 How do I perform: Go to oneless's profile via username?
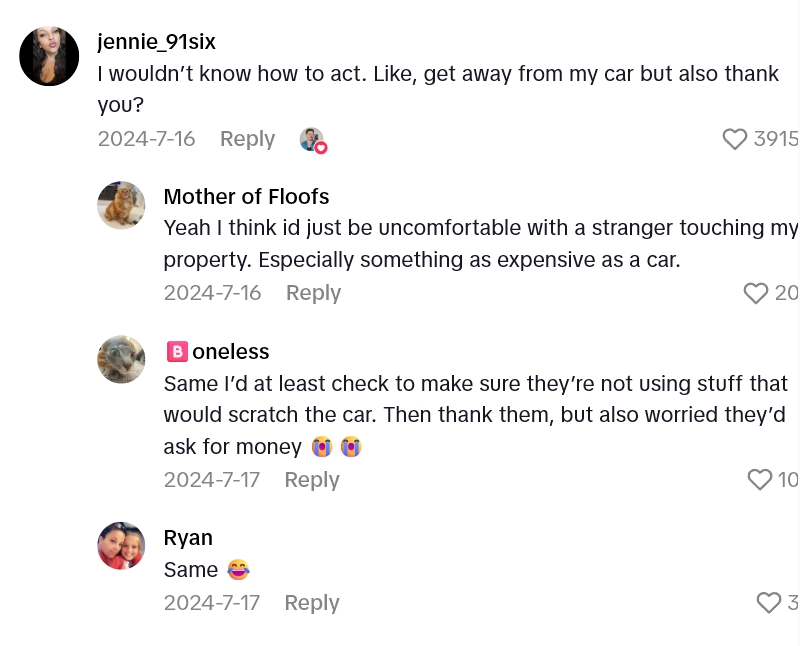pos(230,352)
